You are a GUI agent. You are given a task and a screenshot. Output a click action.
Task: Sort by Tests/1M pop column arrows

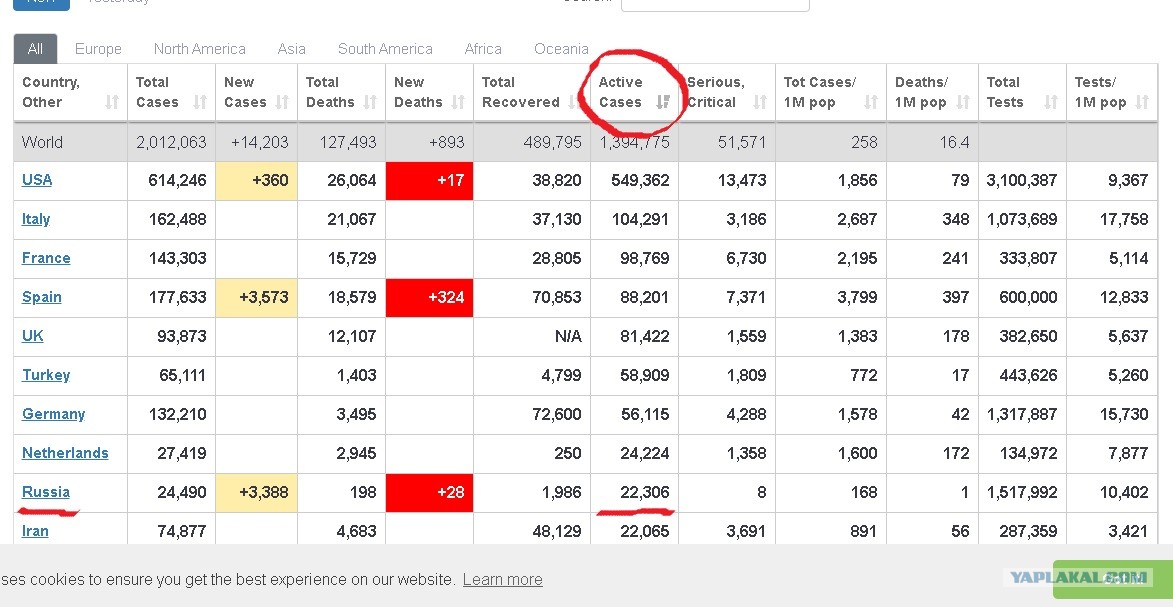coord(1142,103)
